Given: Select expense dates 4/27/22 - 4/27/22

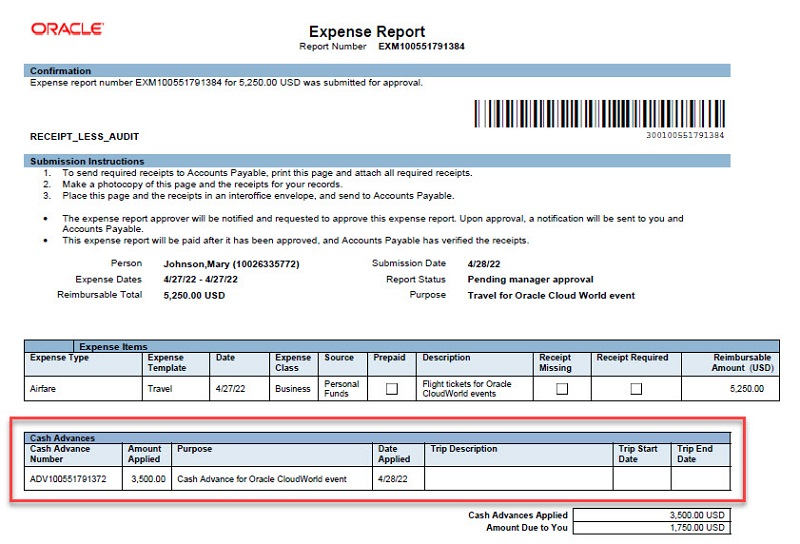Looking at the screenshot, I should click(201, 279).
